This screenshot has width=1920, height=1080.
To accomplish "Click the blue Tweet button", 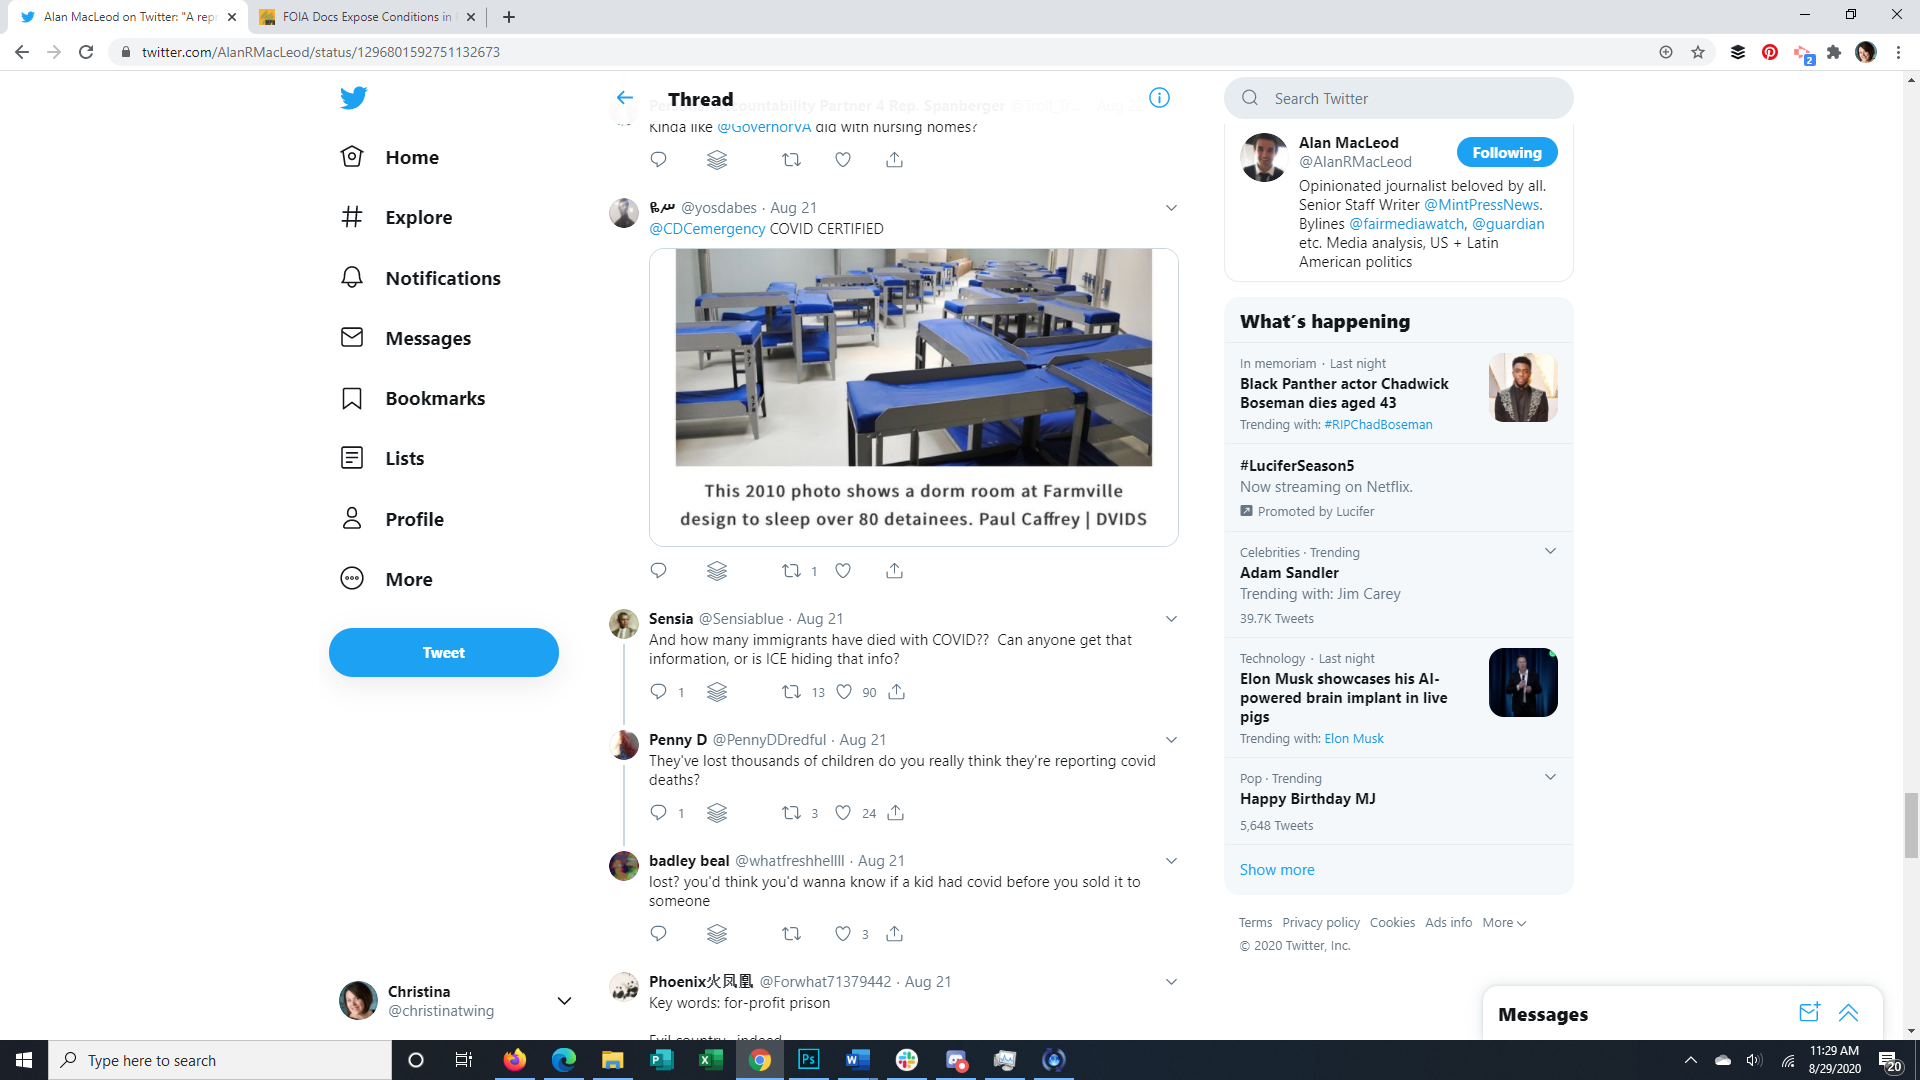I will point(443,653).
